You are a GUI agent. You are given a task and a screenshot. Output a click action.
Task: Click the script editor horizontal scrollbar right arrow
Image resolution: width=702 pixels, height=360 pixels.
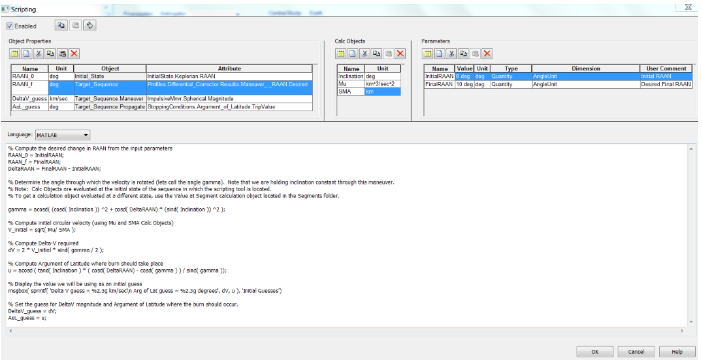[x=683, y=330]
